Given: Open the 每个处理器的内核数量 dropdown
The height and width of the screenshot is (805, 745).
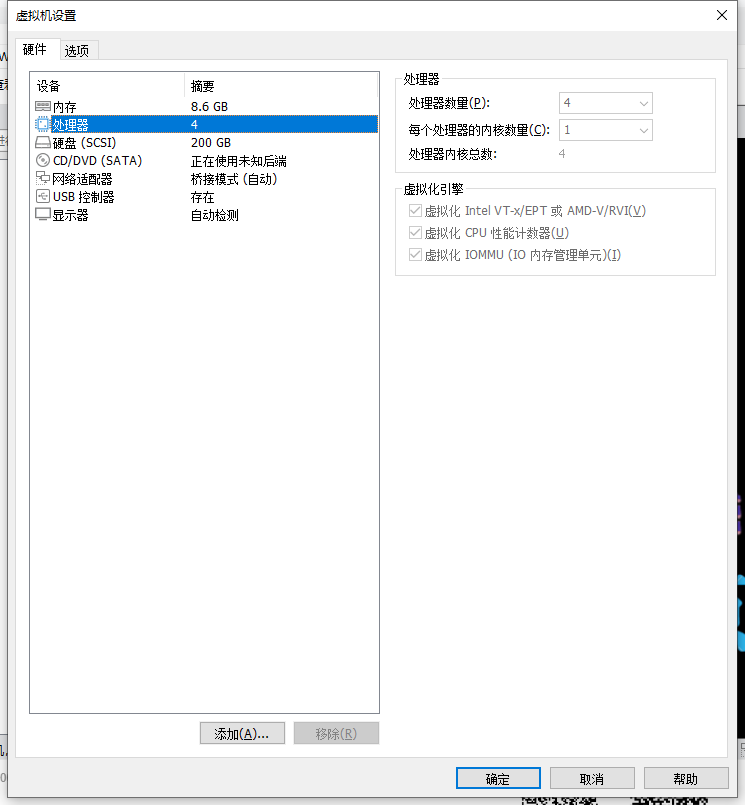Looking at the screenshot, I should coord(605,130).
